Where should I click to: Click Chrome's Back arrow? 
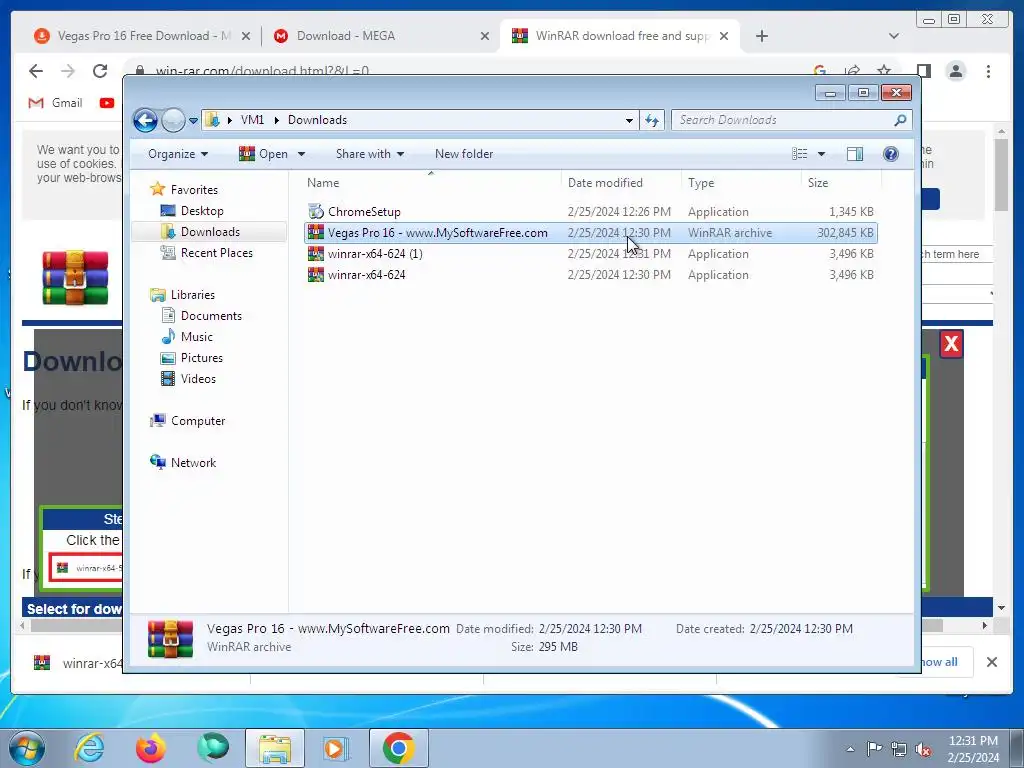(x=36, y=71)
